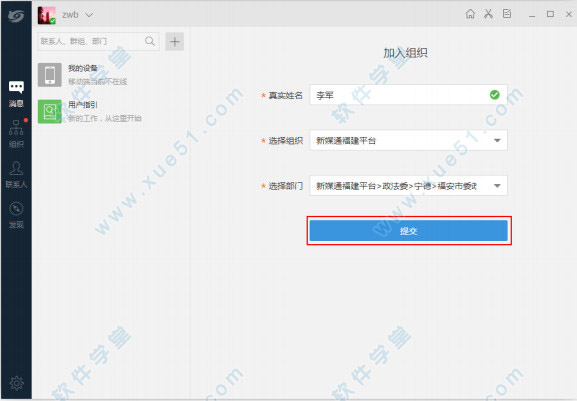Click the scissors screenshot icon
577x401 pixels.
(488, 14)
